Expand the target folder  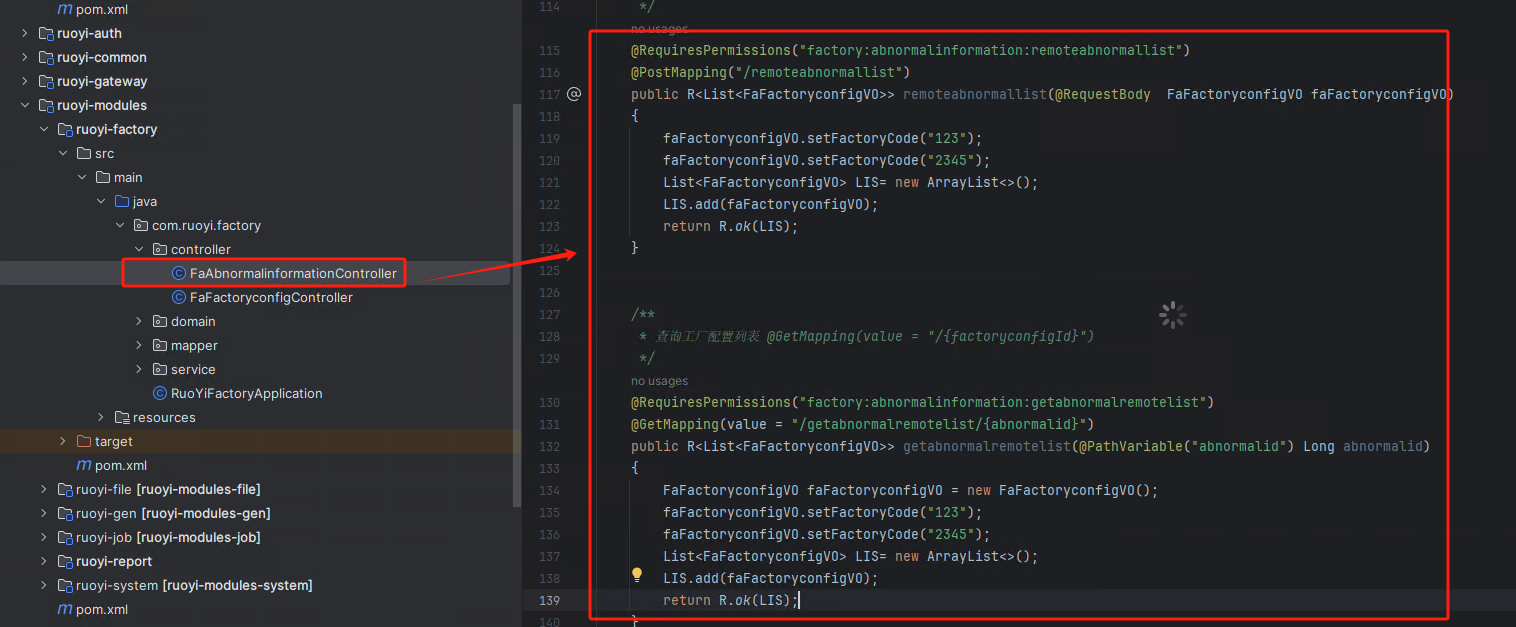tap(63, 441)
